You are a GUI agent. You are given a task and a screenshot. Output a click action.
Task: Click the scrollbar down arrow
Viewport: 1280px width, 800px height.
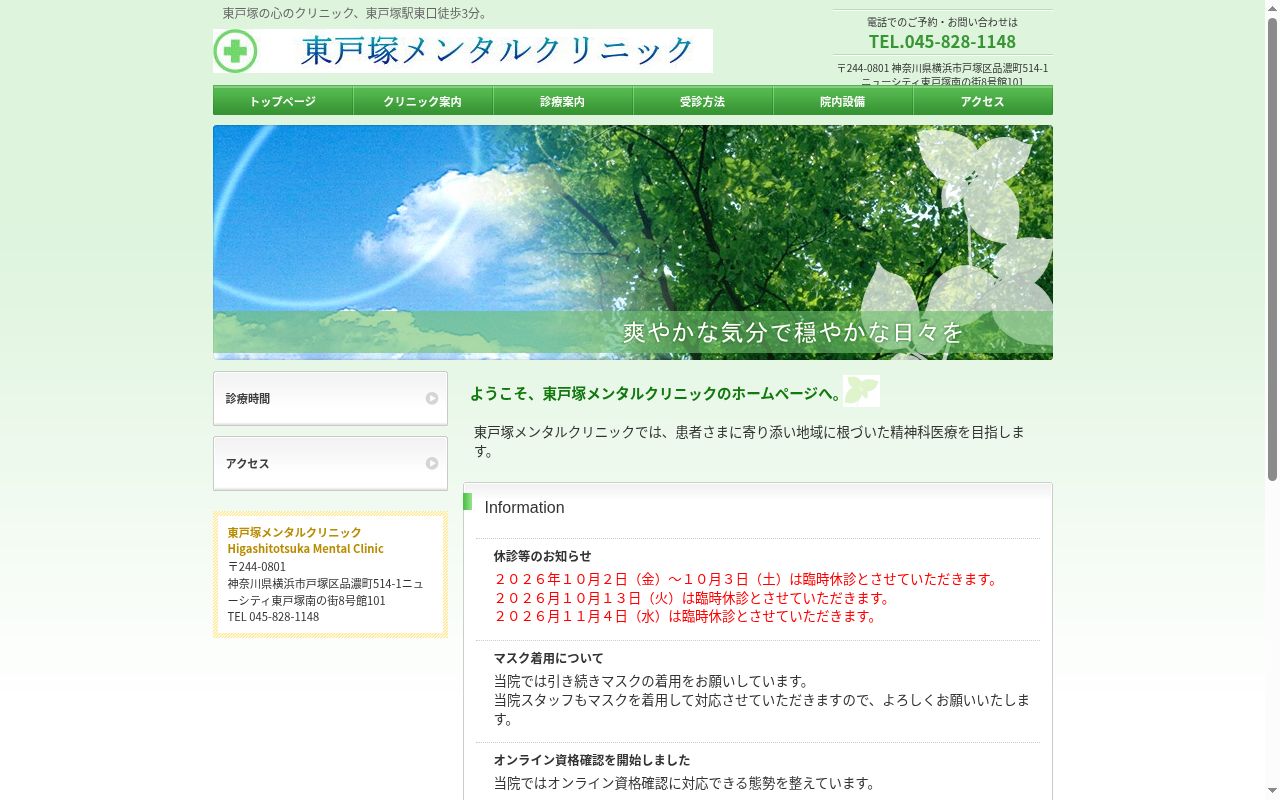pyautogui.click(x=1272, y=792)
